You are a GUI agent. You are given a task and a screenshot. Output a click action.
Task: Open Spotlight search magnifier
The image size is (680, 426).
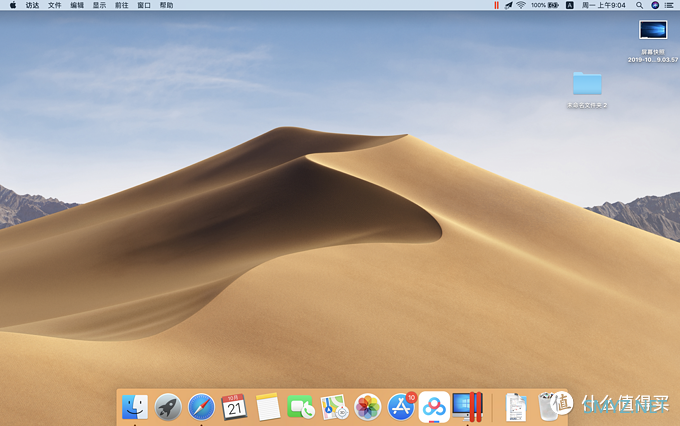(639, 5)
